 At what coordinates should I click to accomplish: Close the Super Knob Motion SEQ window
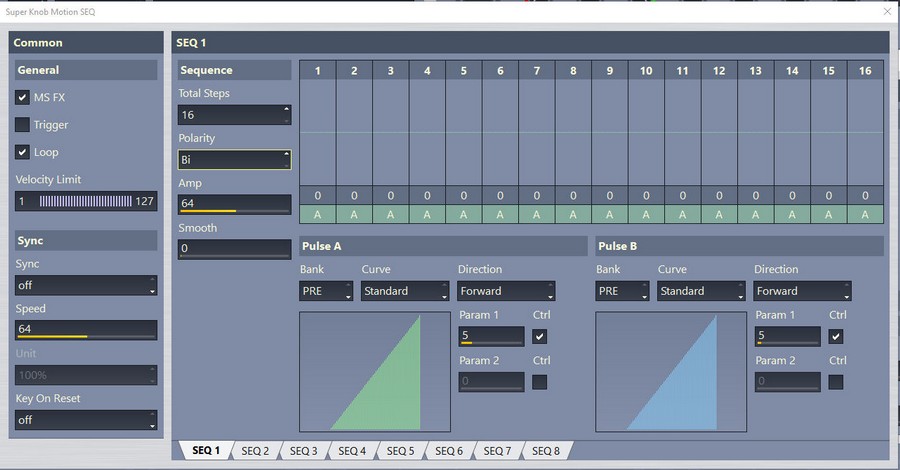885,11
